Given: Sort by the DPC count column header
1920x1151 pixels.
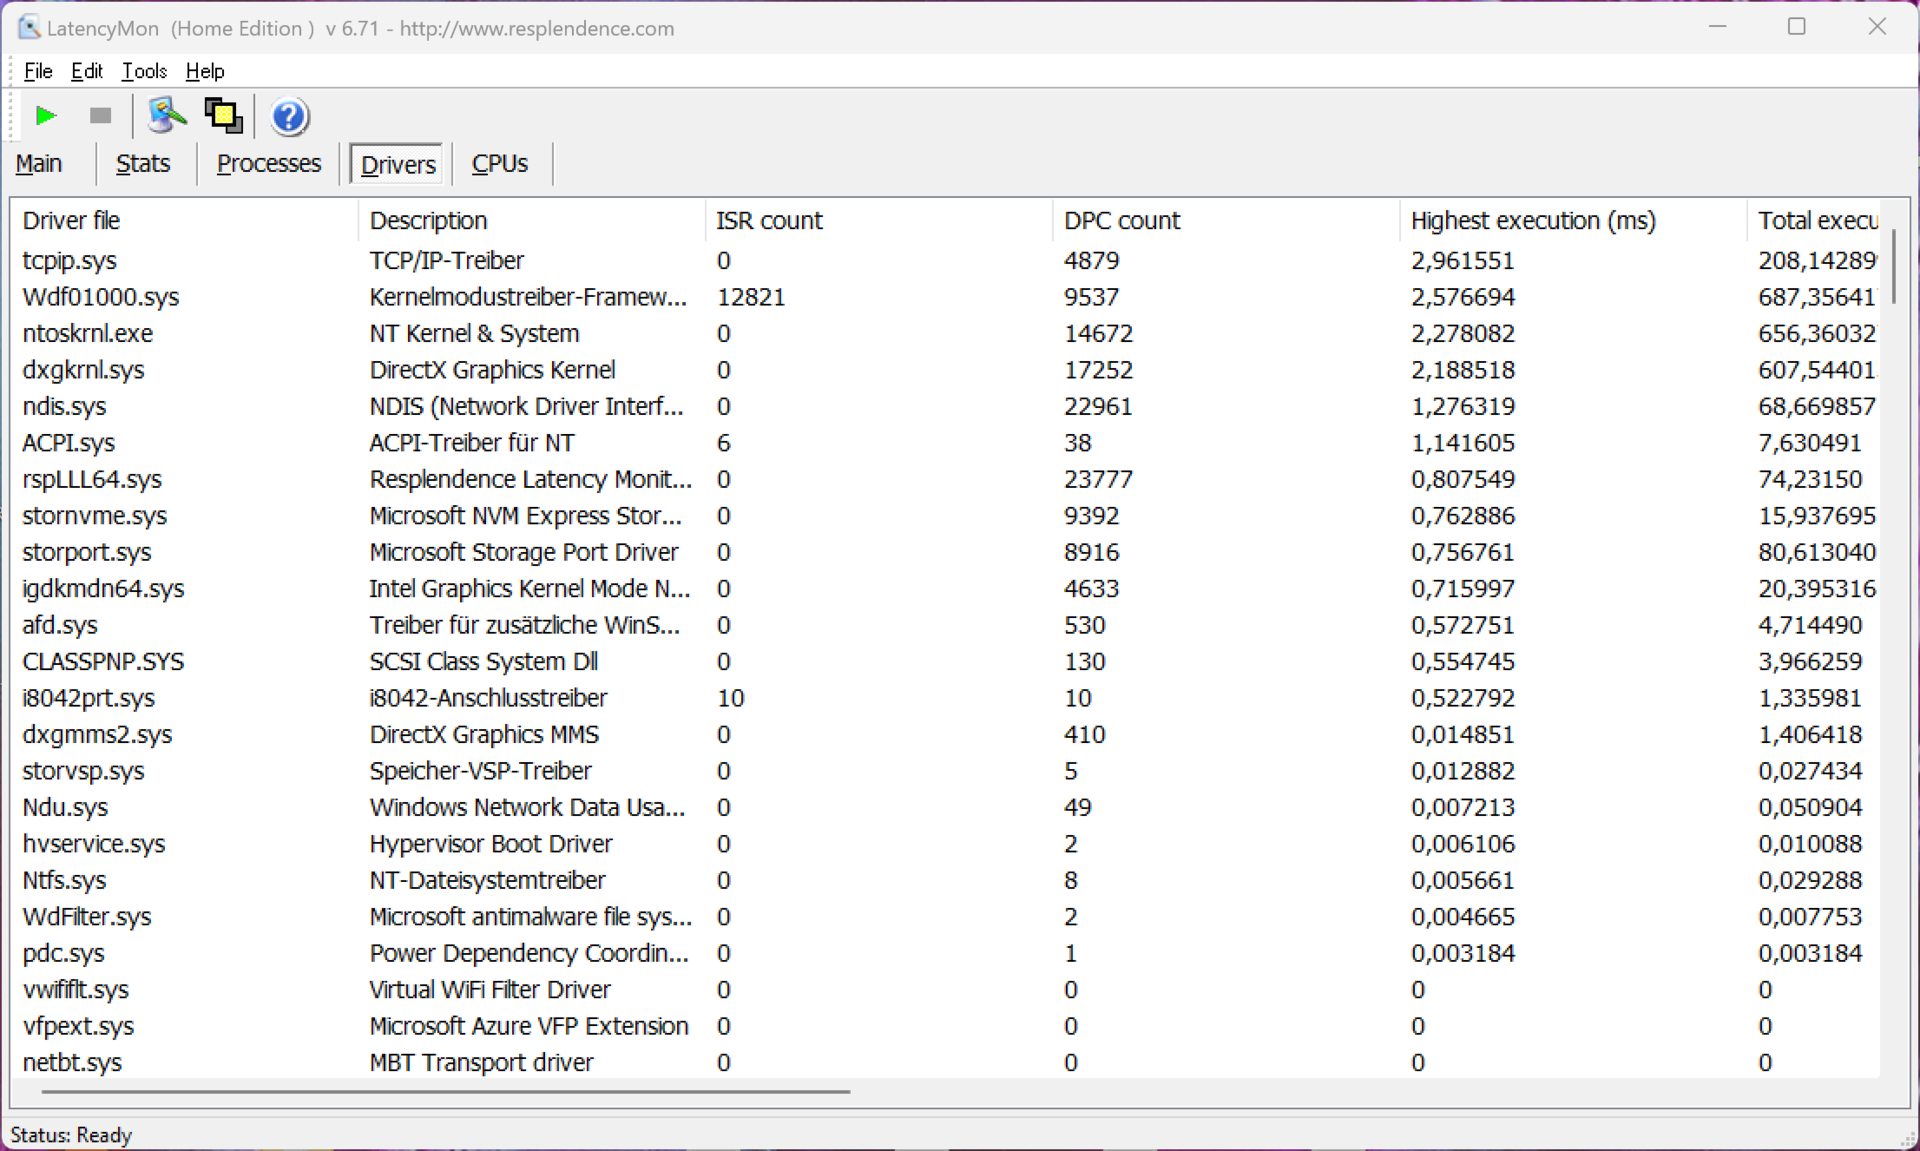Looking at the screenshot, I should coord(1122,220).
